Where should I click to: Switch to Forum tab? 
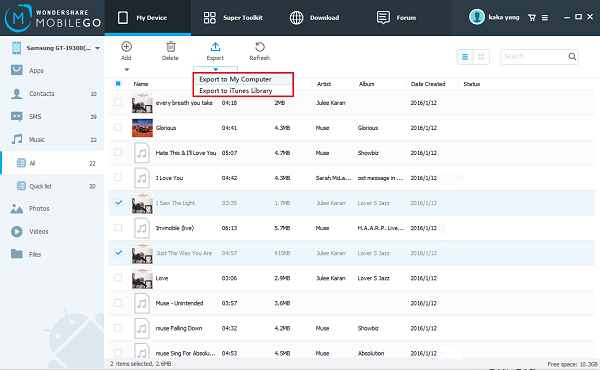point(407,18)
